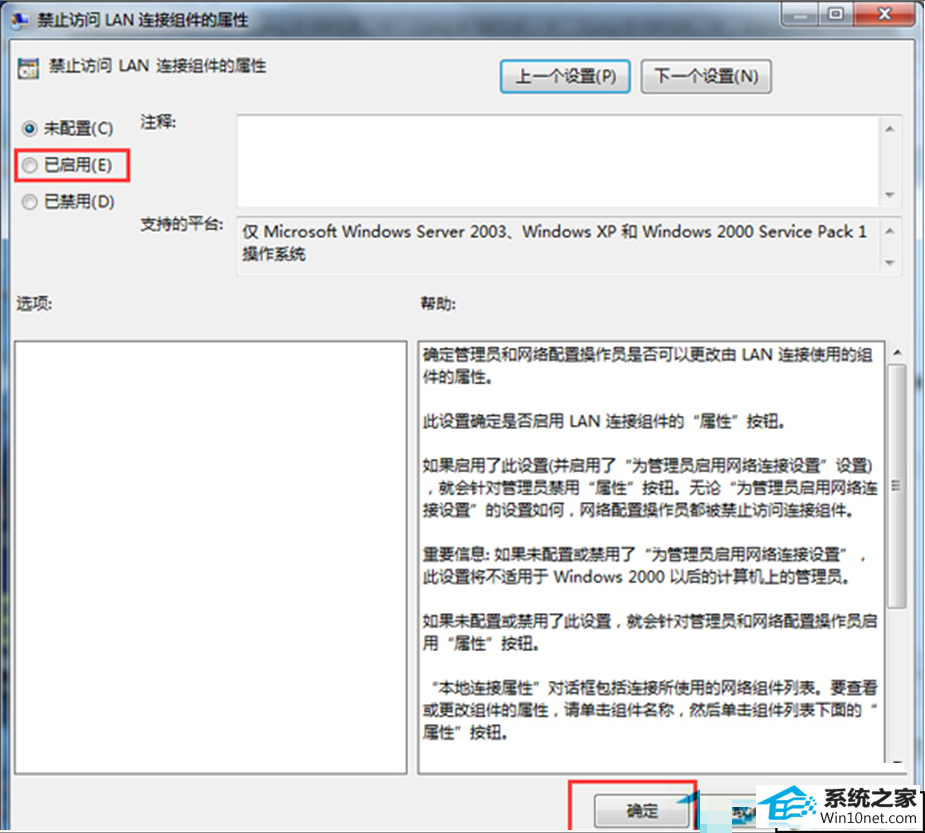This screenshot has height=833, width=925.
Task: Confirm with the 确定 button
Action: pyautogui.click(x=642, y=811)
